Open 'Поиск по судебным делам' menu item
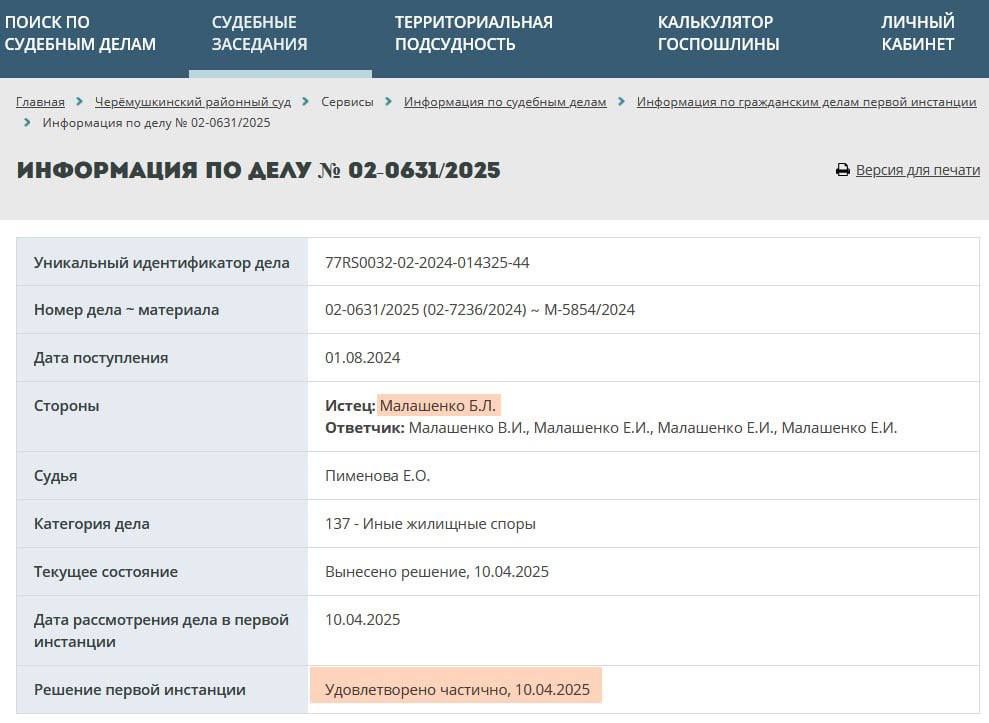The image size is (989, 723). (x=80, y=33)
